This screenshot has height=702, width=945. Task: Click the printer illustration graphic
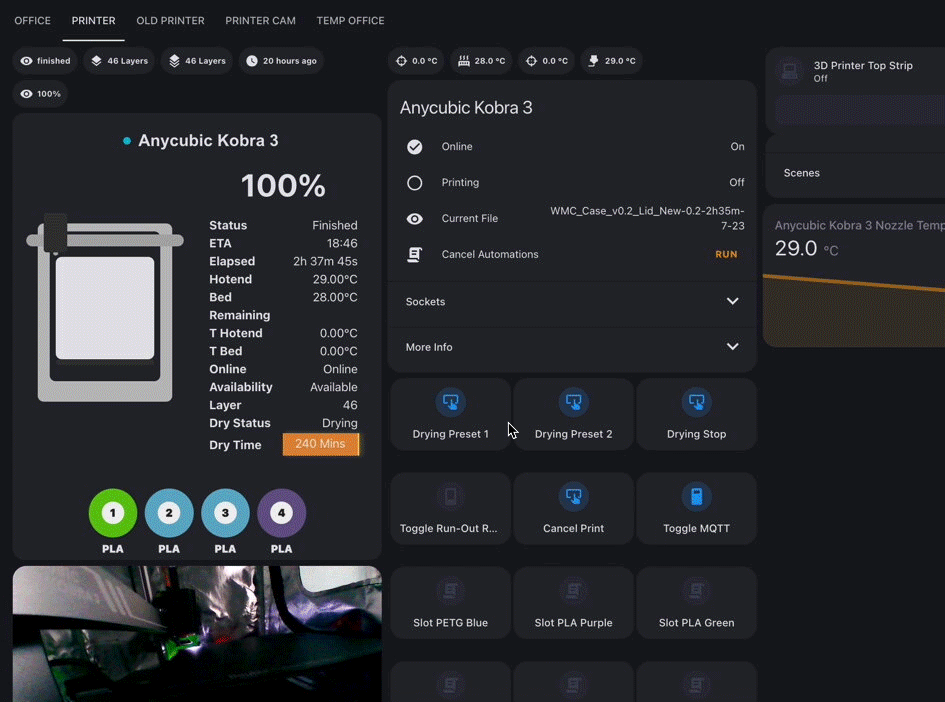[x=105, y=308]
